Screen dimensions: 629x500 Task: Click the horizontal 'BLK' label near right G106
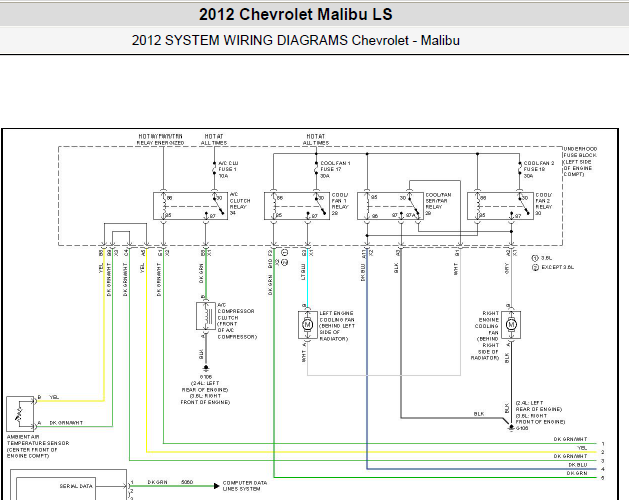click(479, 414)
